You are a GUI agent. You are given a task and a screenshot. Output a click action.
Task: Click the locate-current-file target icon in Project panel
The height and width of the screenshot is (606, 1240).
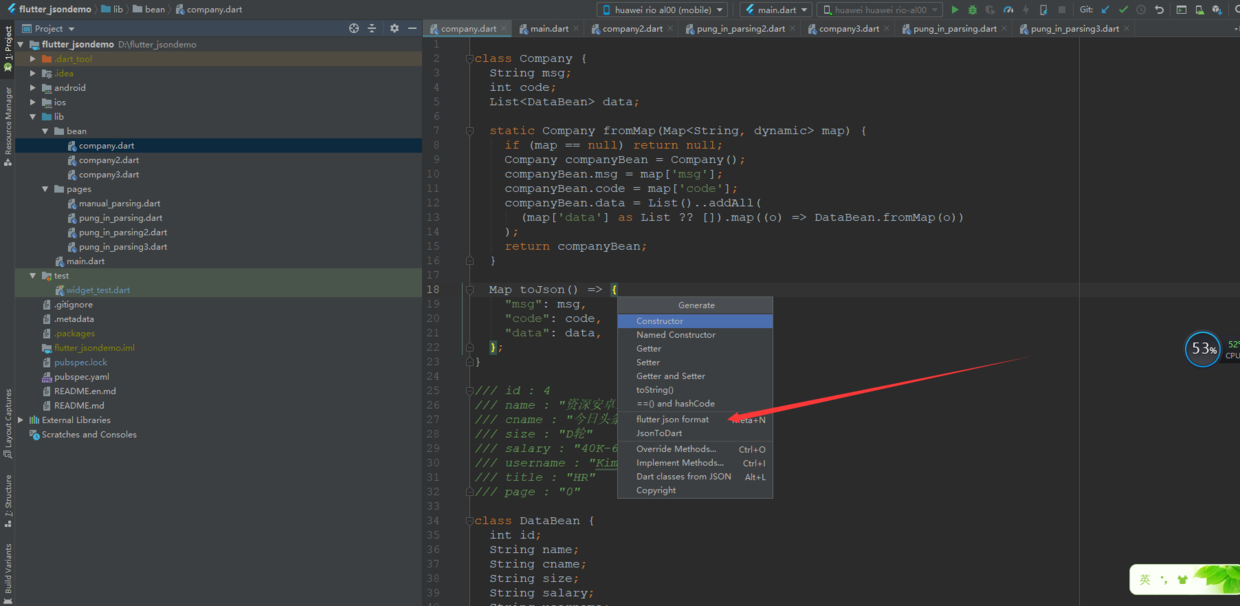point(354,29)
